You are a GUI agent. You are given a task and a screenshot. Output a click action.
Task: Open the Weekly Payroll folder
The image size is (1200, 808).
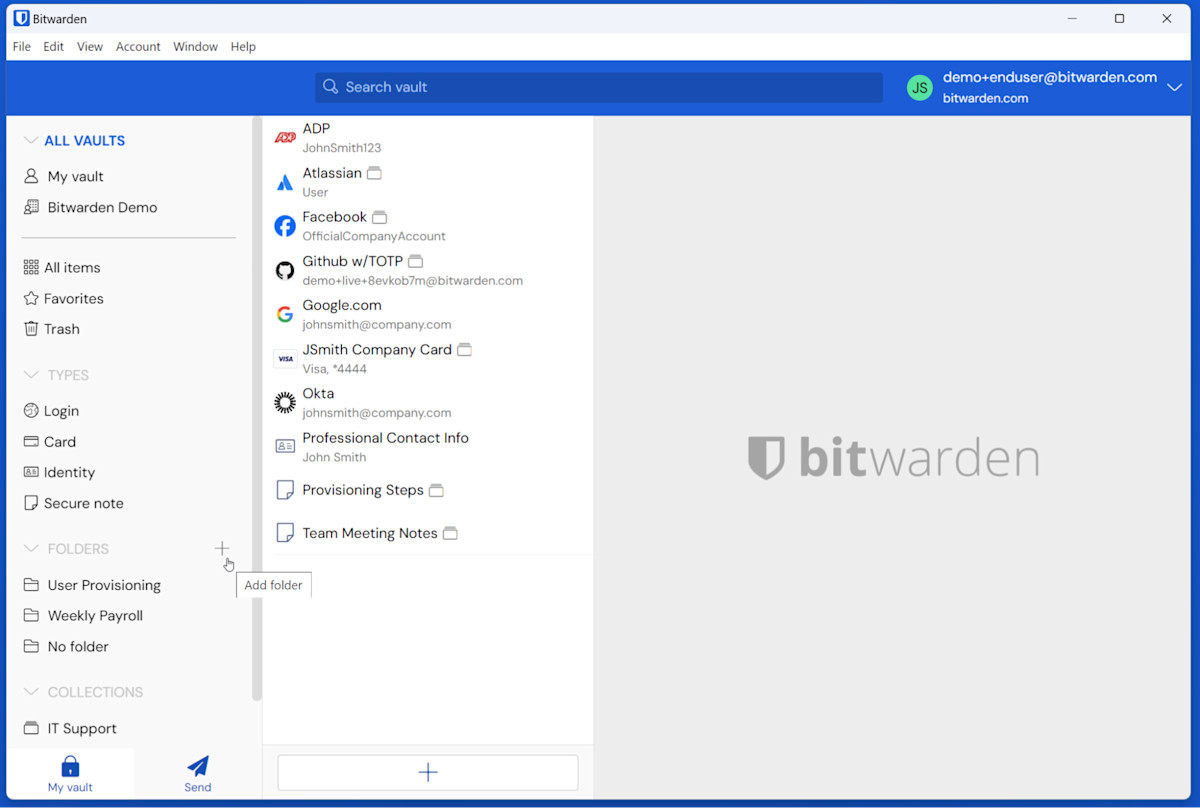point(95,616)
